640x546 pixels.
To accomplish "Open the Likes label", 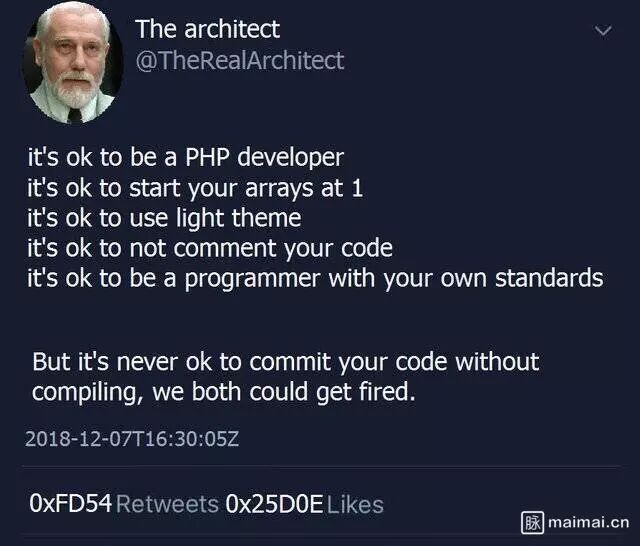I will [x=355, y=503].
